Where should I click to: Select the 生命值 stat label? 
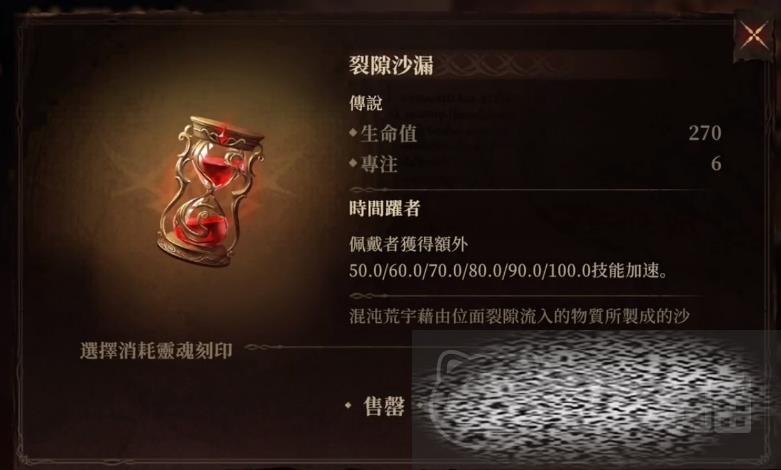[389, 133]
